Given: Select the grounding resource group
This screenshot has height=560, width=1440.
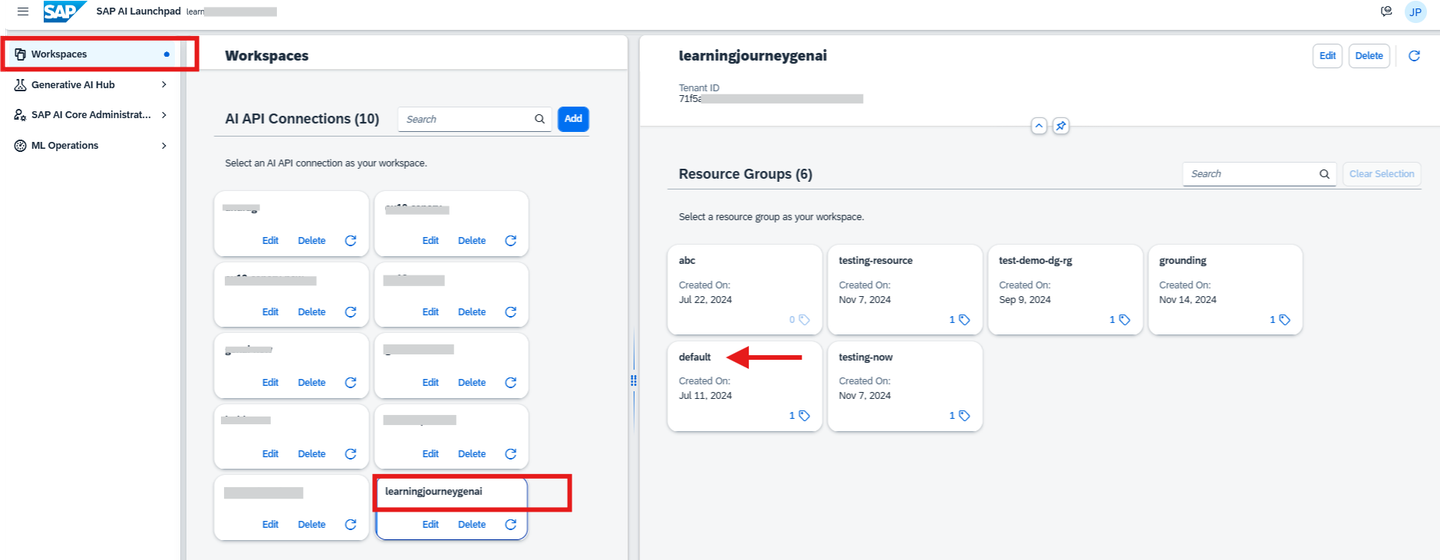Looking at the screenshot, I should point(1225,290).
